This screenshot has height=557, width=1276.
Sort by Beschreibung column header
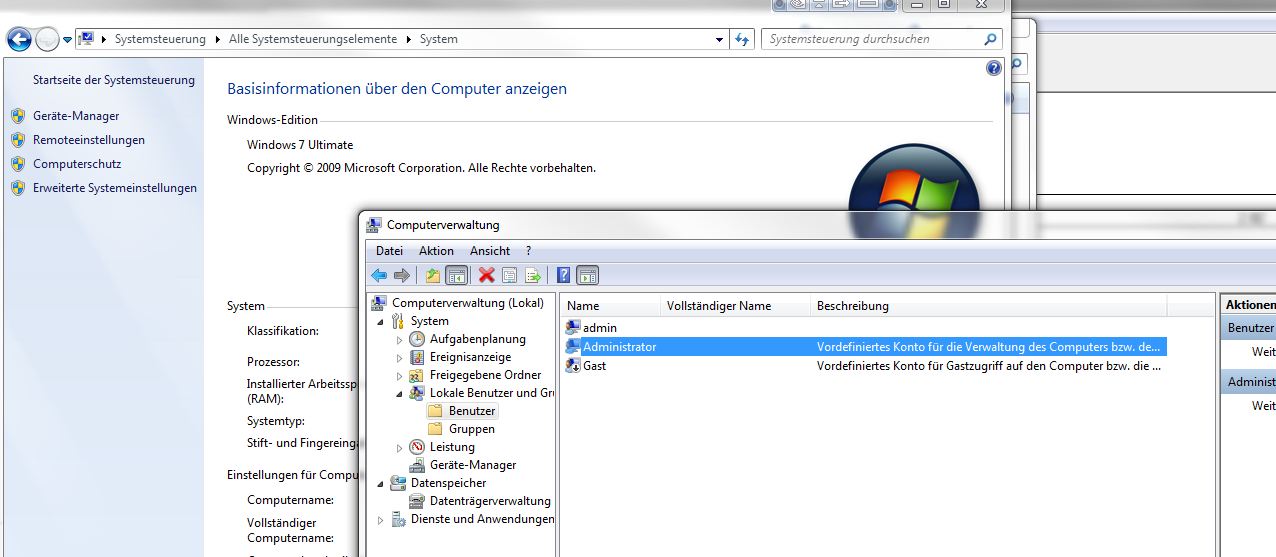tap(988, 306)
